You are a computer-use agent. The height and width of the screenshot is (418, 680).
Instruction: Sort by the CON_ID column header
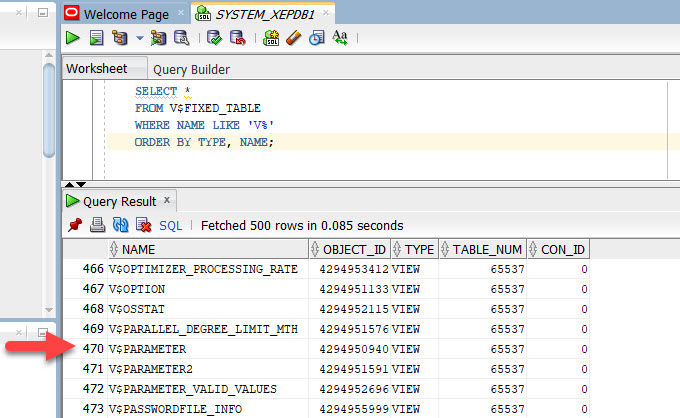pyautogui.click(x=558, y=249)
